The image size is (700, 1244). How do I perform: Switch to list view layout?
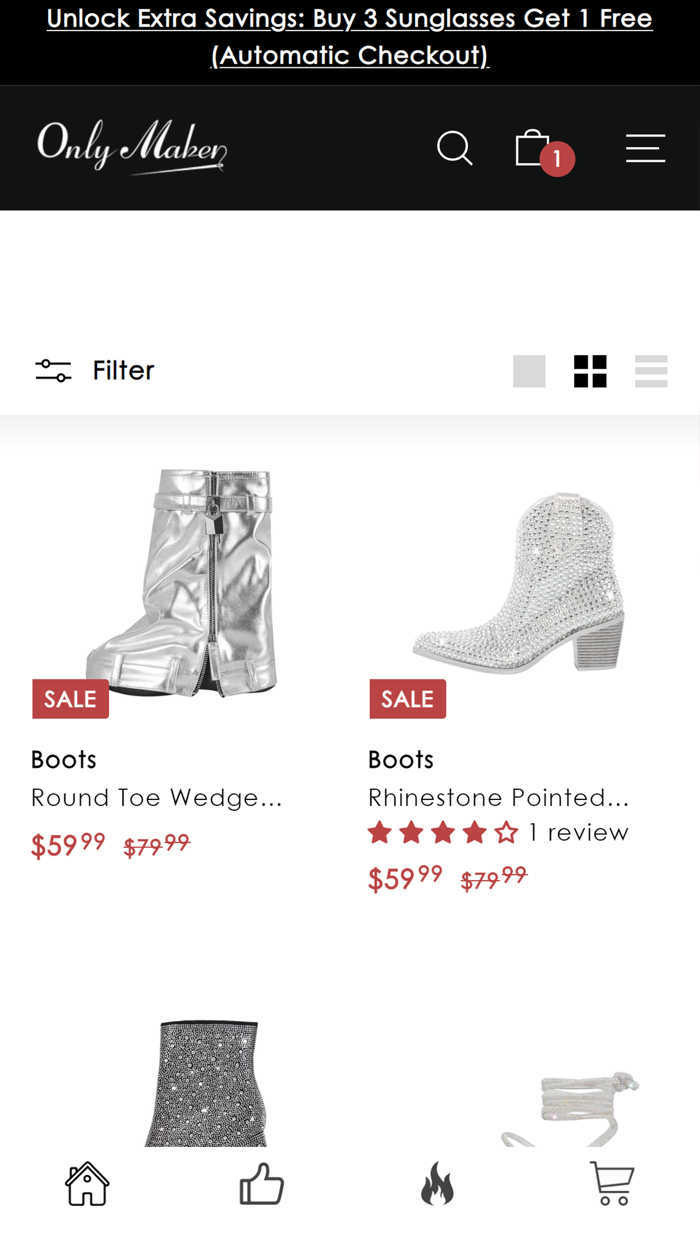651,370
